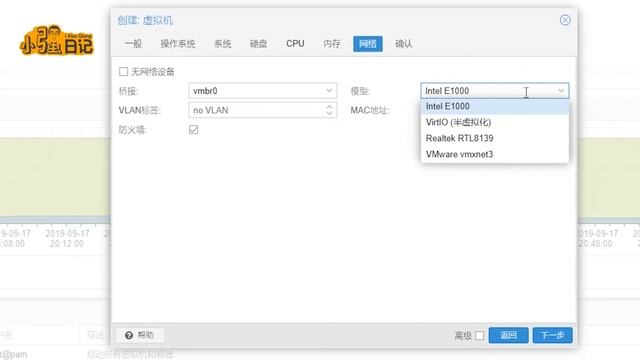Open the 确认 tab
This screenshot has height=360, width=640.
(404, 44)
